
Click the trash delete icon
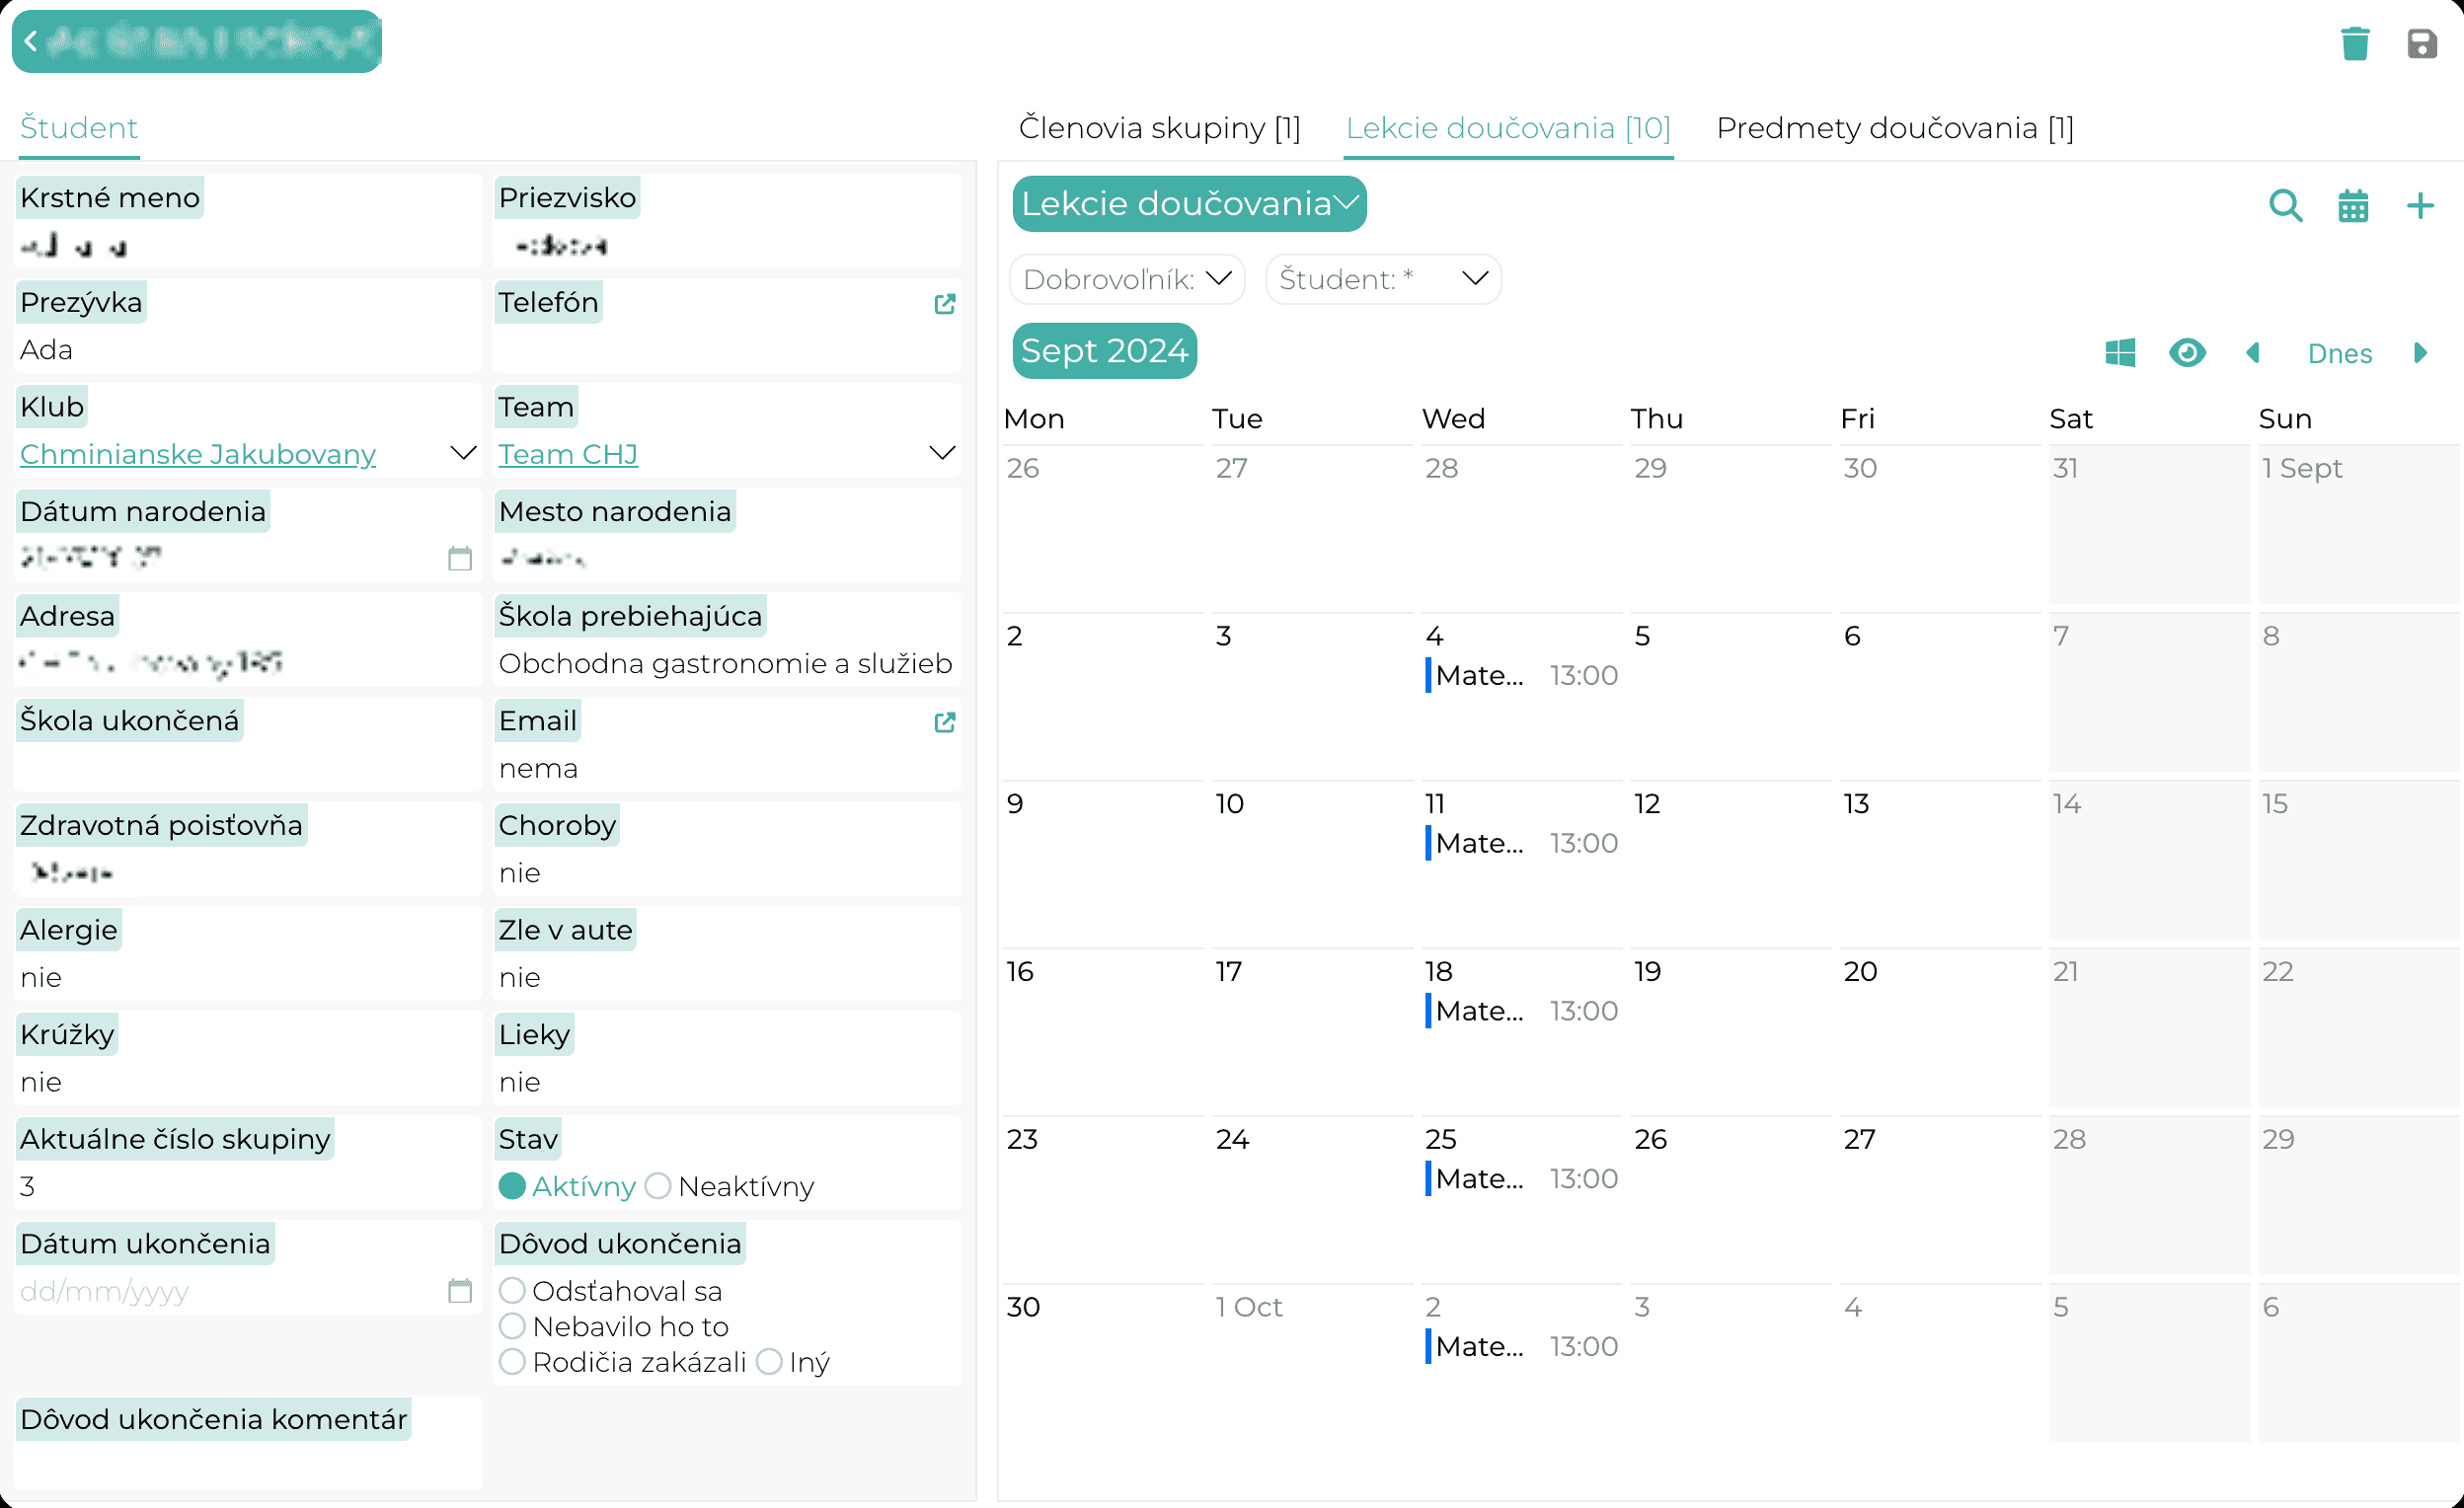[x=2355, y=44]
